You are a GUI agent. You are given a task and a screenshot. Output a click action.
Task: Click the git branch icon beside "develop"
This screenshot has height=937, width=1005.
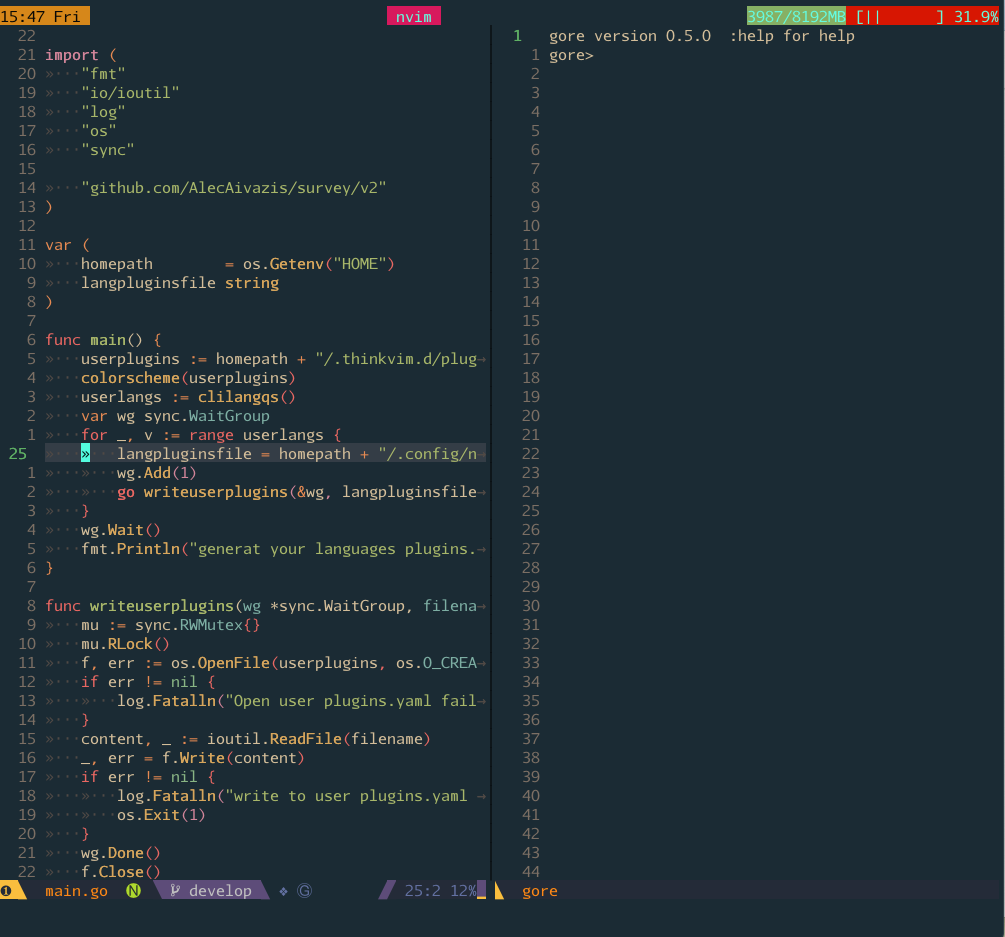point(176,890)
